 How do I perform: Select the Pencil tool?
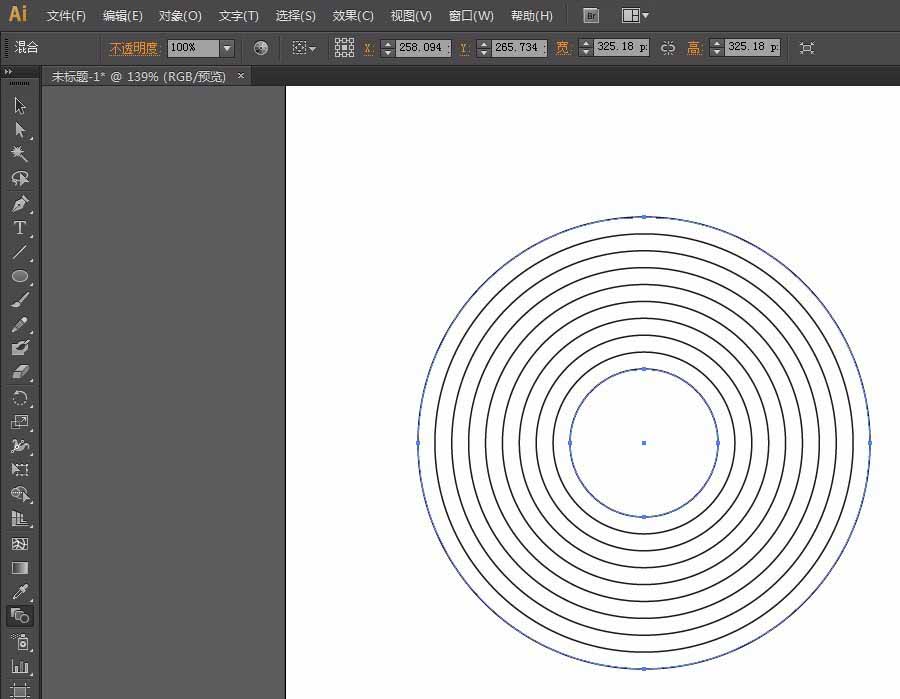tap(20, 324)
